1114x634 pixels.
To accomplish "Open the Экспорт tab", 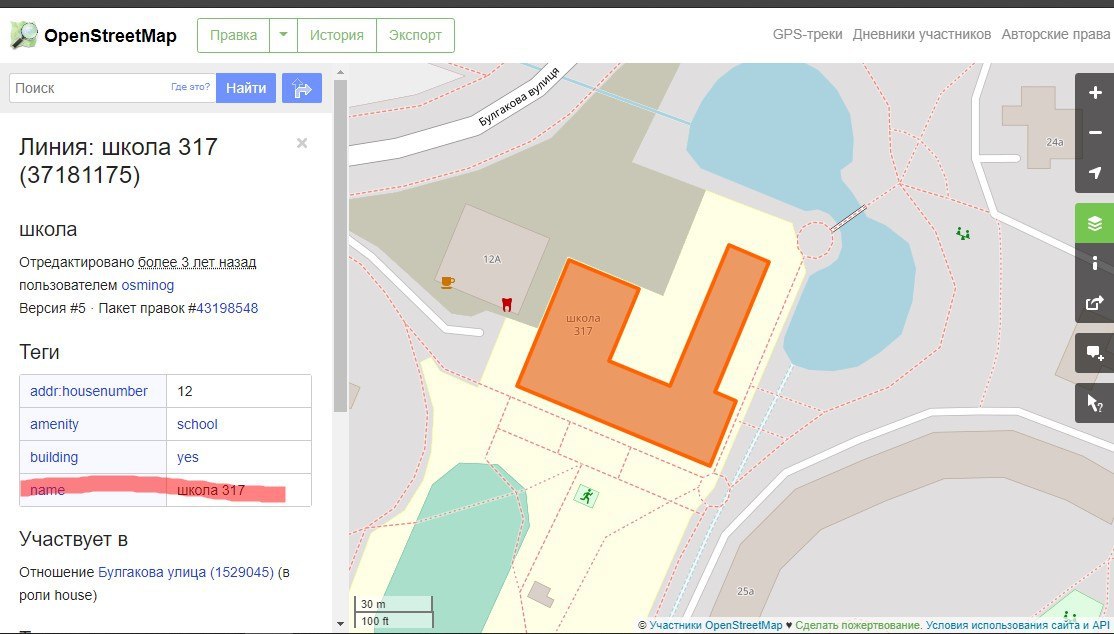I will point(415,35).
